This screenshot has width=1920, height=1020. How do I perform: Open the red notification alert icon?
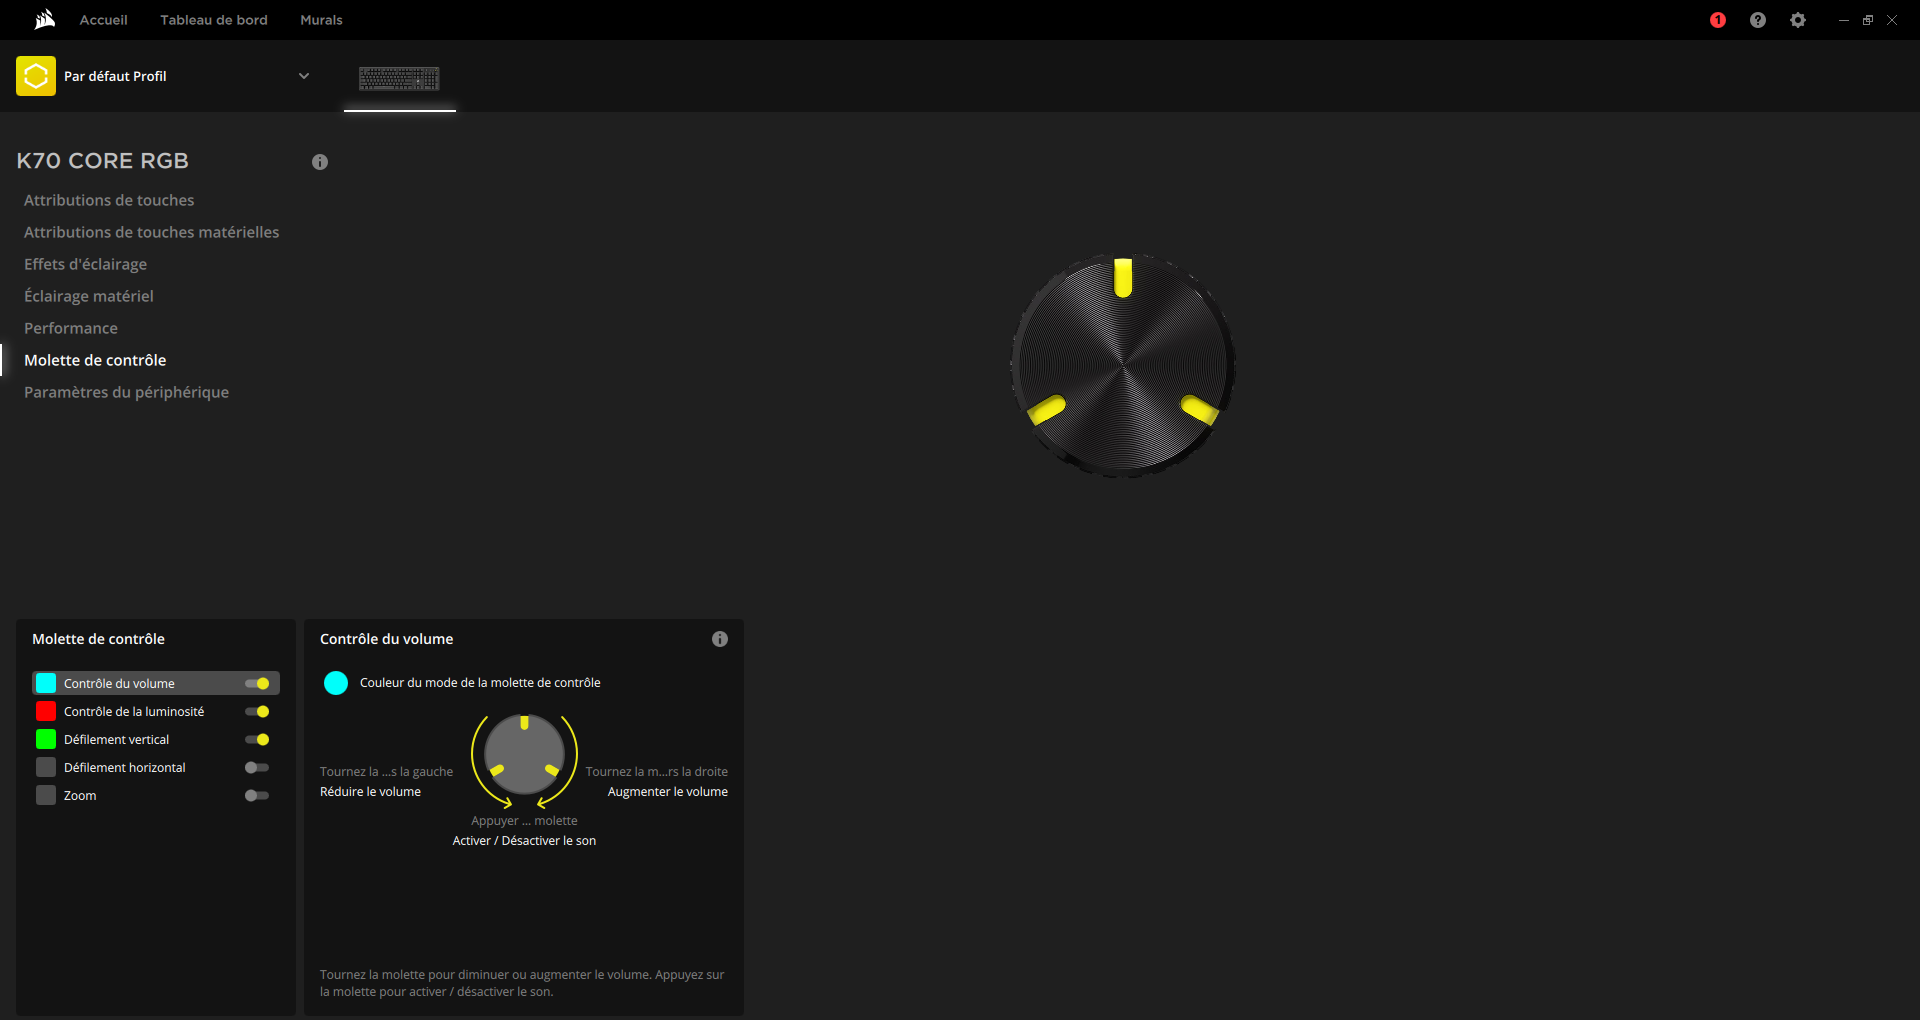tap(1718, 20)
